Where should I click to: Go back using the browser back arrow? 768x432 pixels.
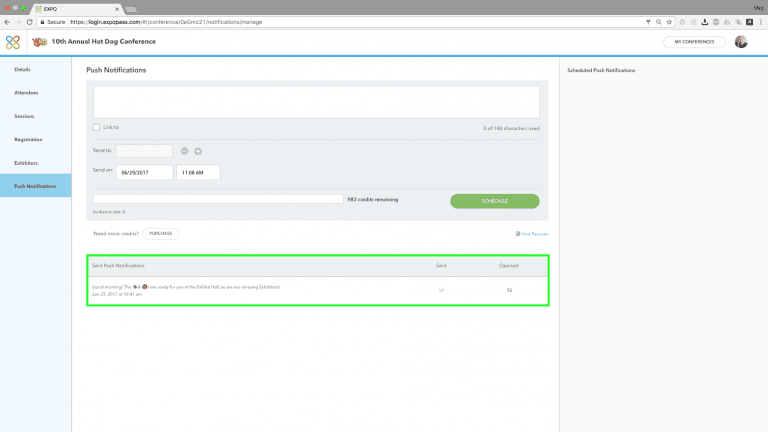pyautogui.click(x=7, y=21)
